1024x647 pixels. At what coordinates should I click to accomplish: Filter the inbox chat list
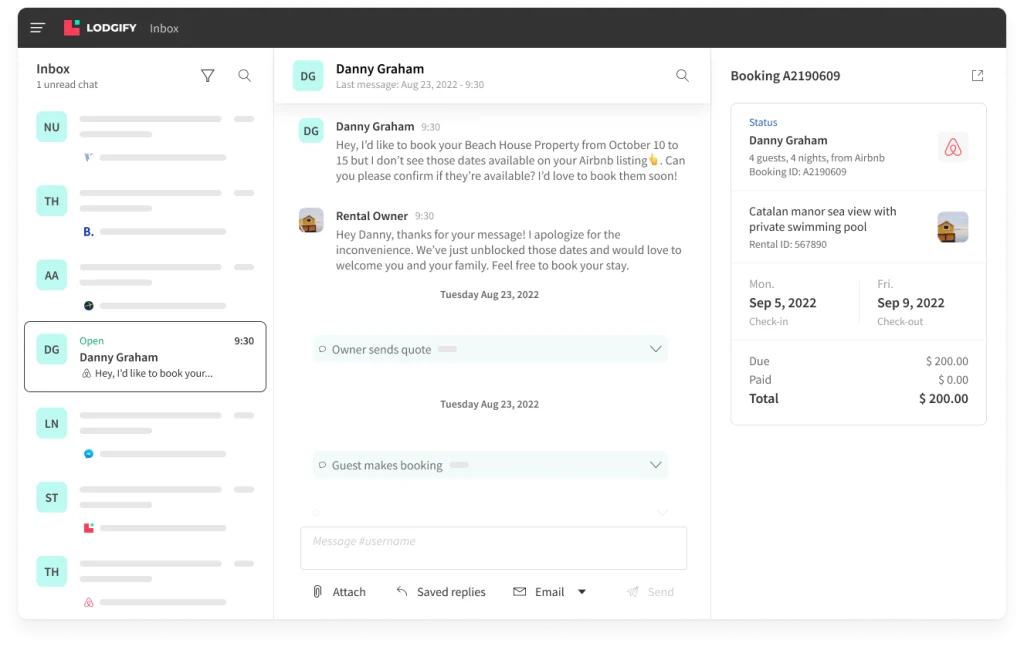208,76
